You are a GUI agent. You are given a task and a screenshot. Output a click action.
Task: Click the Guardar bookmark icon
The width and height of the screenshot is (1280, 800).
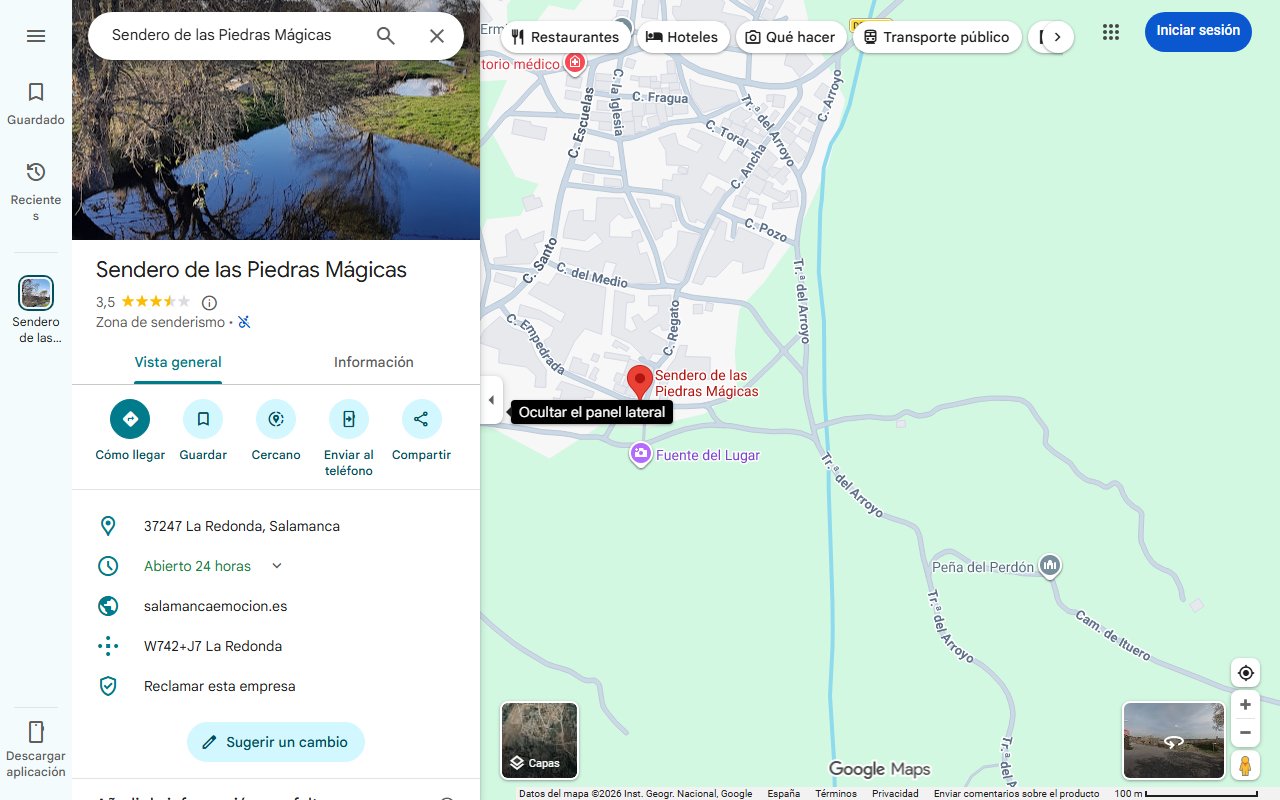(203, 418)
